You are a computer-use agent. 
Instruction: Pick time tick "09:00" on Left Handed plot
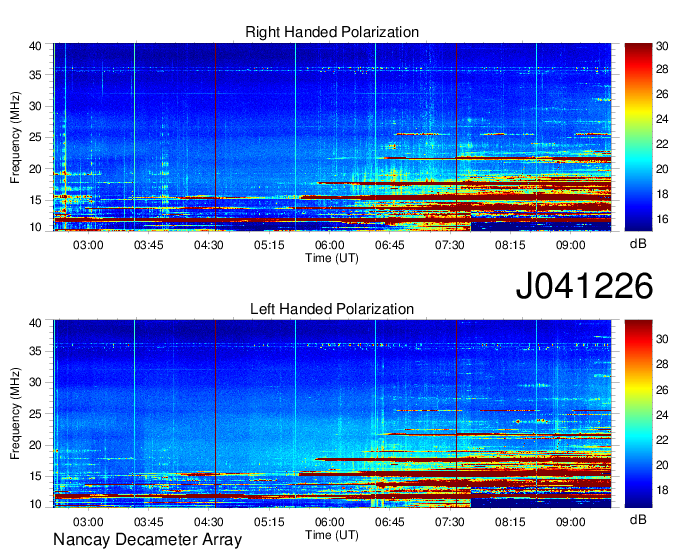(570, 522)
